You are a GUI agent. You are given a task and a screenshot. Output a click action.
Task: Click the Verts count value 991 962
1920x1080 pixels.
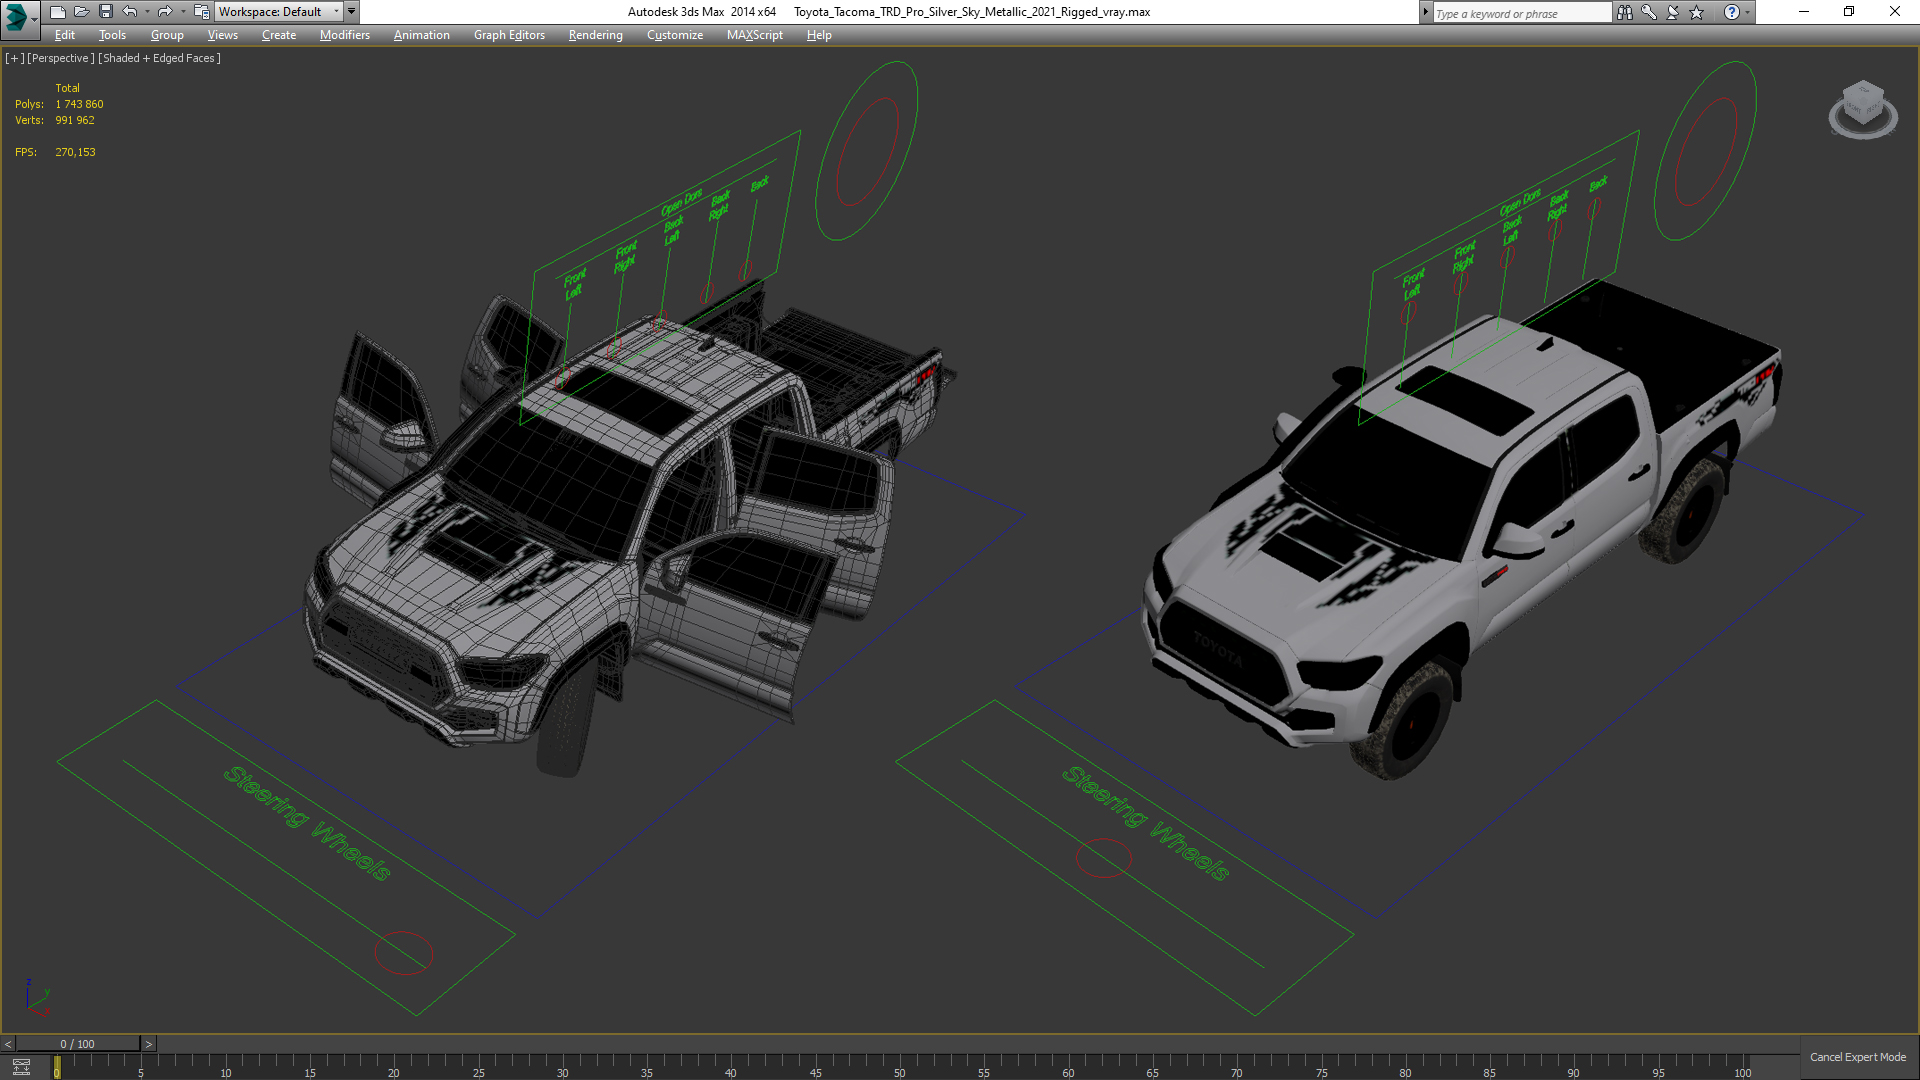(75, 120)
